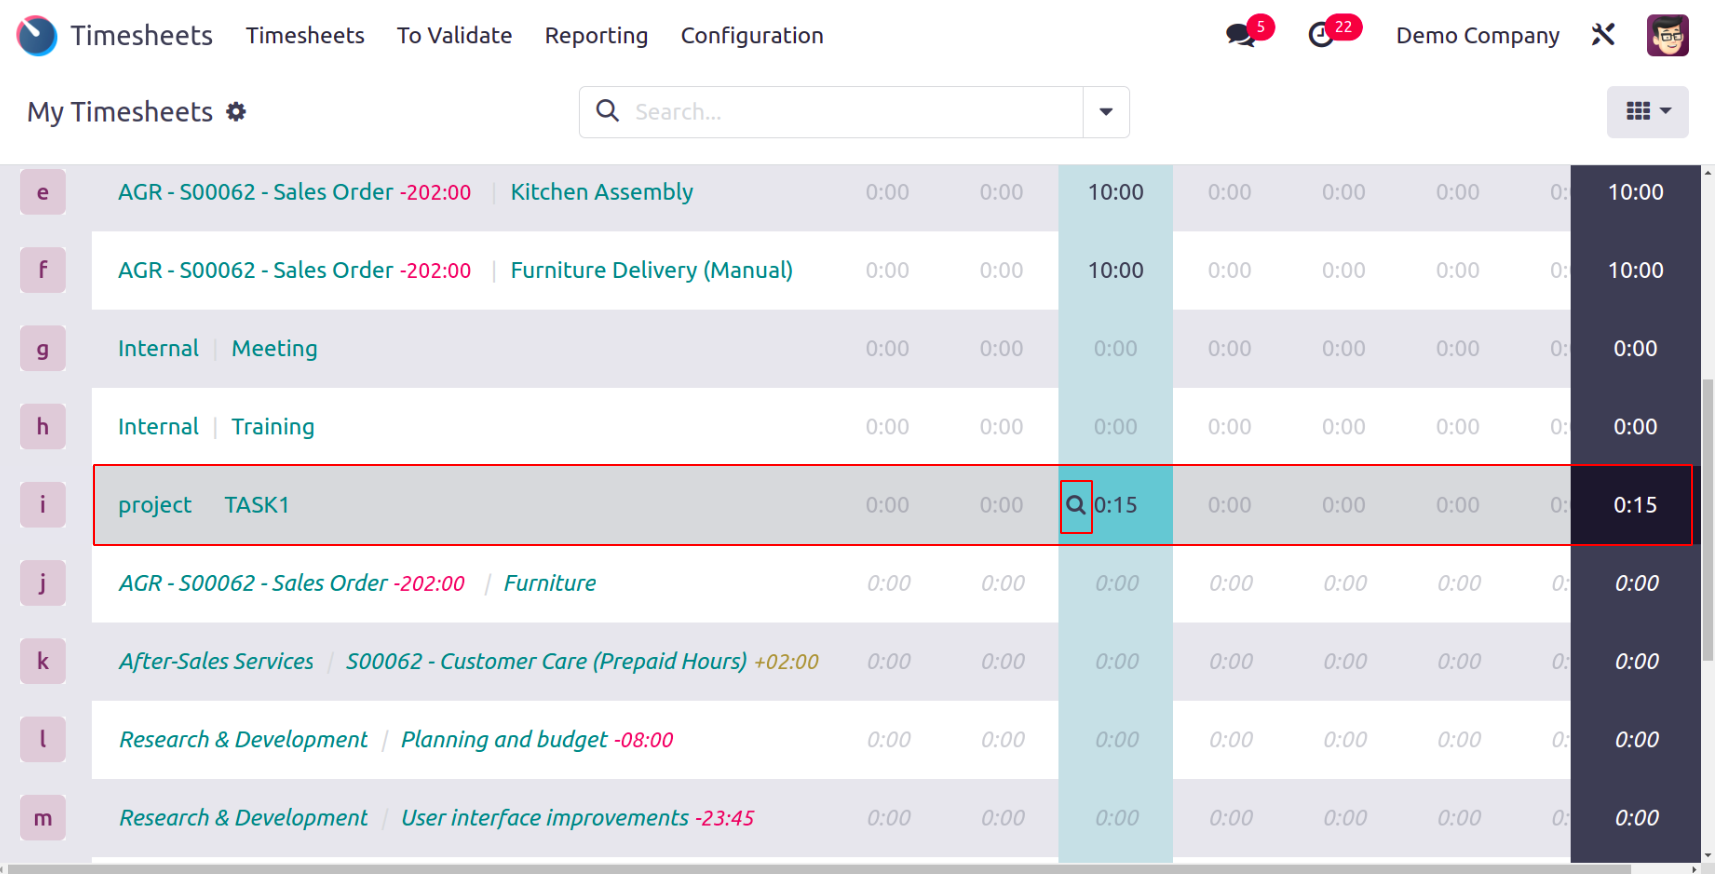Click the 'g' shortcut key button
This screenshot has width=1715, height=874.
click(x=43, y=348)
